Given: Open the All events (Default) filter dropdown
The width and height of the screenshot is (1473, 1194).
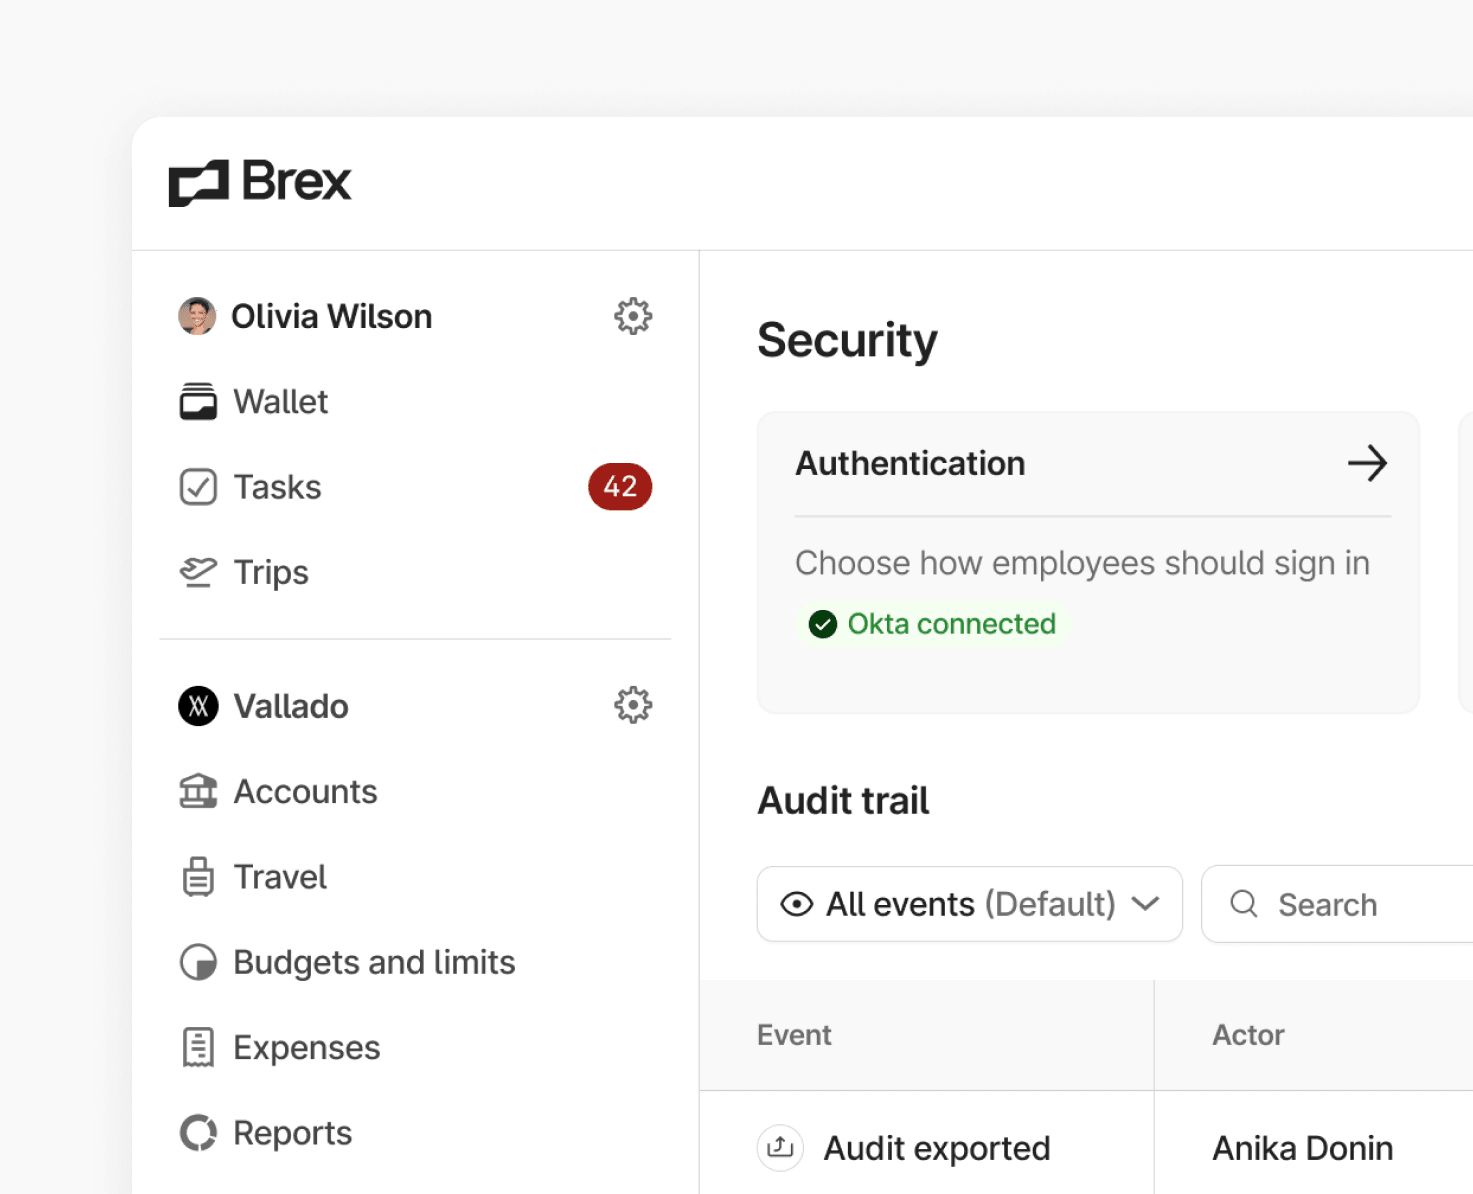Looking at the screenshot, I should click(969, 903).
